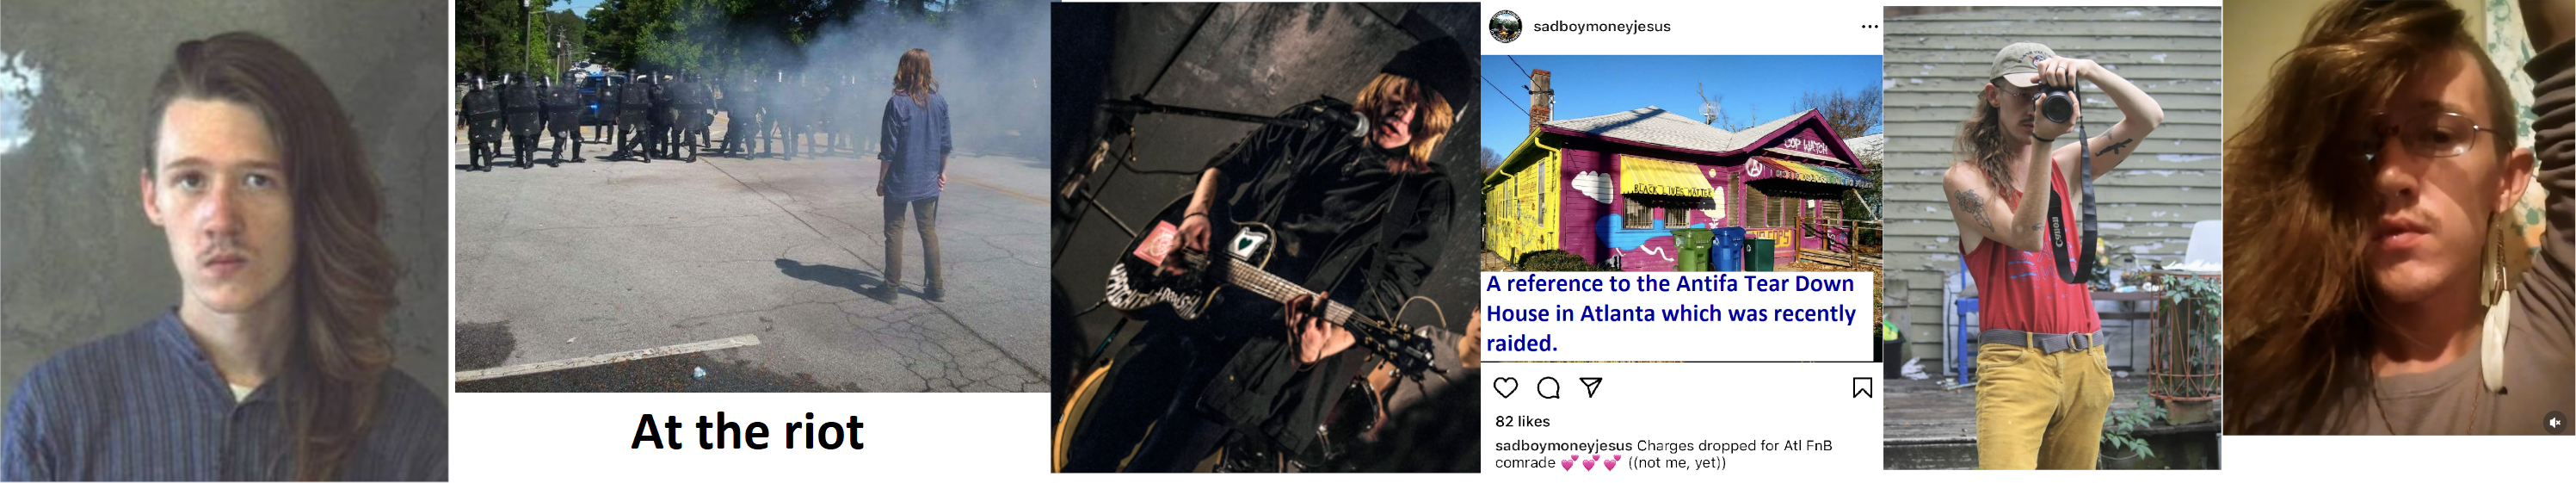Select the guitarist on stage photo
The width and height of the screenshot is (2576, 483).
click(1265, 237)
